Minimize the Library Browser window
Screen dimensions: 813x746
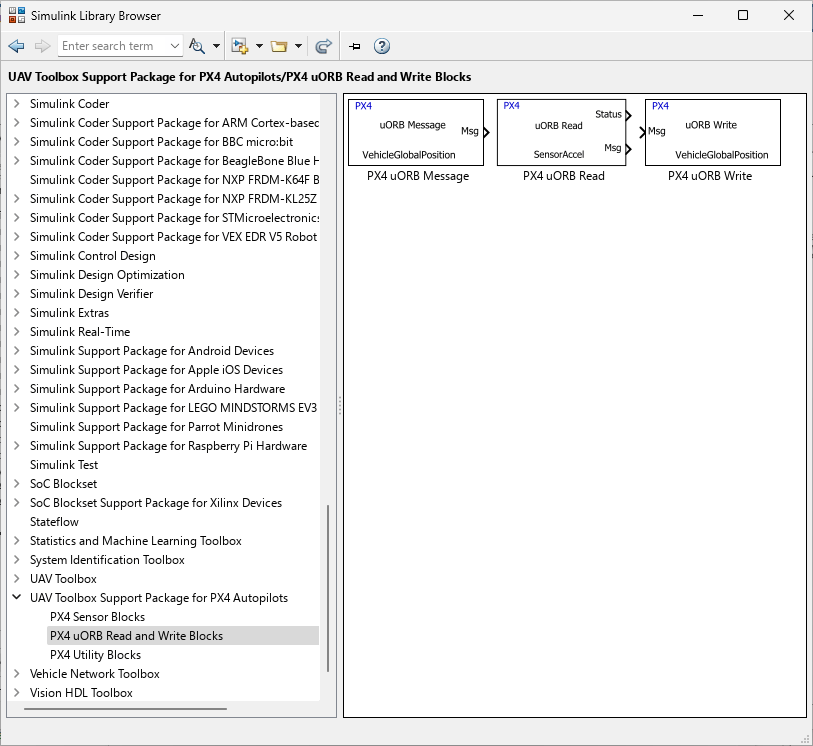tap(698, 16)
